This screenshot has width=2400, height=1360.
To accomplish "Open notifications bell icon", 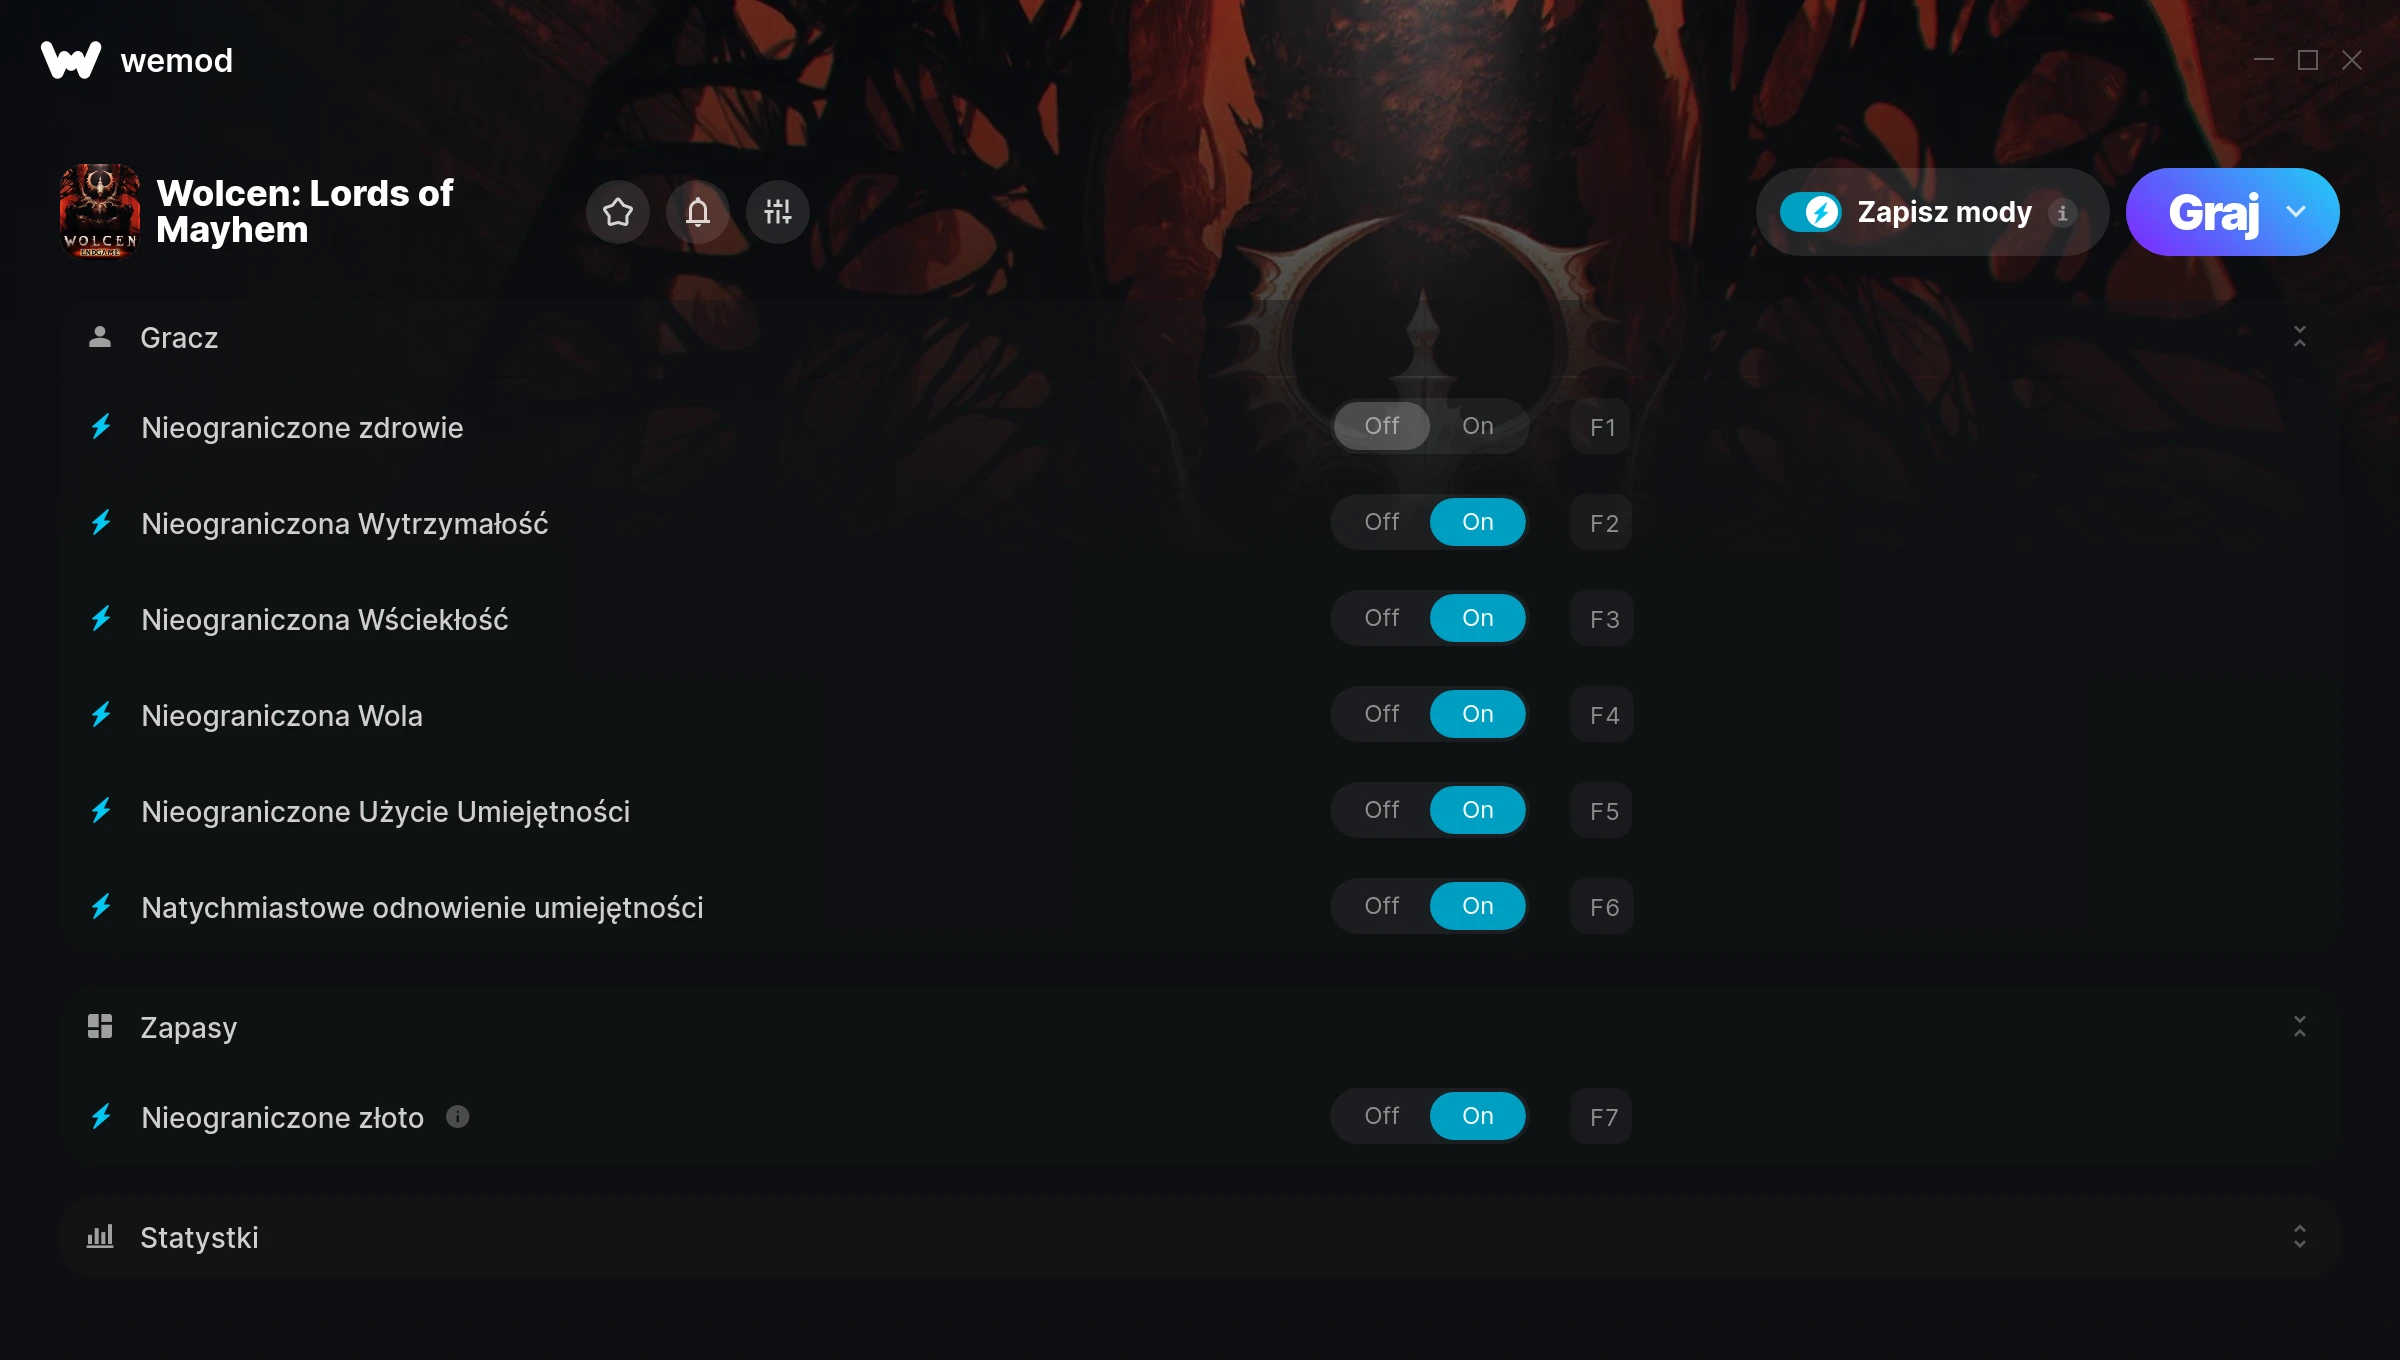I will [698, 212].
